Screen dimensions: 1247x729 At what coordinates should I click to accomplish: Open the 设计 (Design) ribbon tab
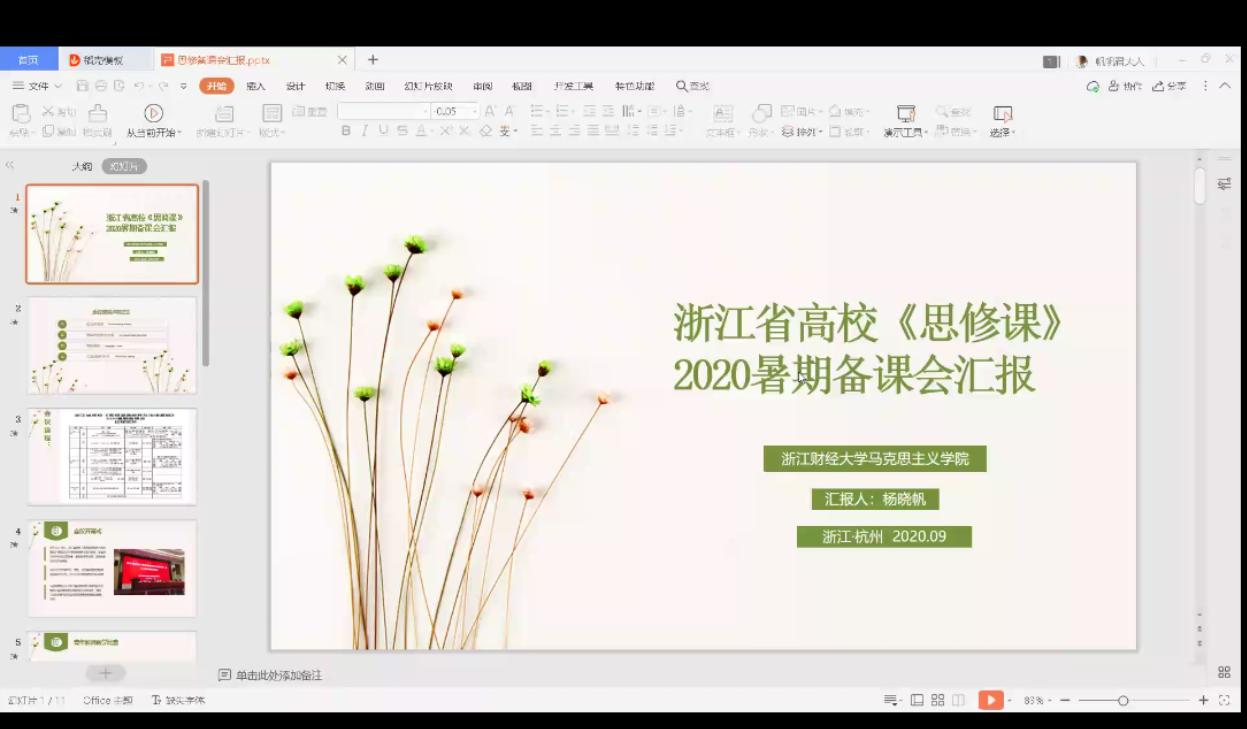point(295,86)
